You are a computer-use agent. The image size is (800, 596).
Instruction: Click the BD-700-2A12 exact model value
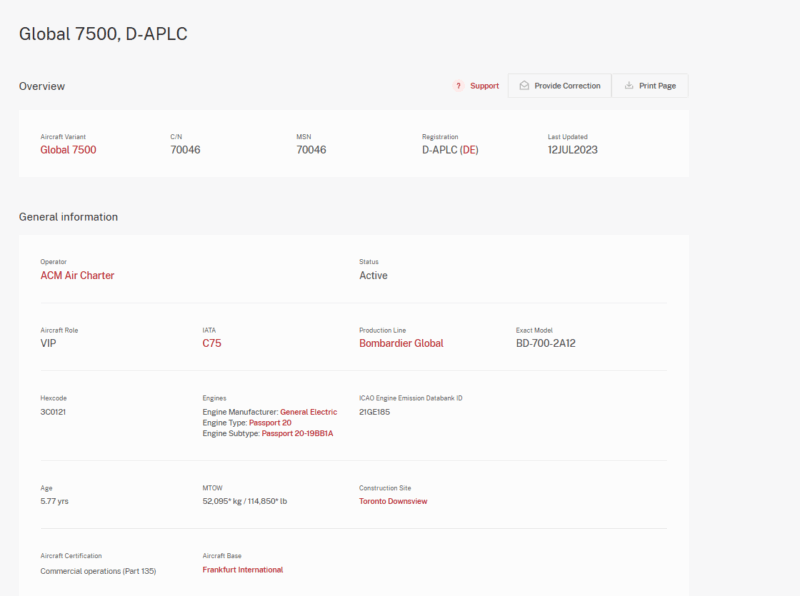[x=548, y=343]
